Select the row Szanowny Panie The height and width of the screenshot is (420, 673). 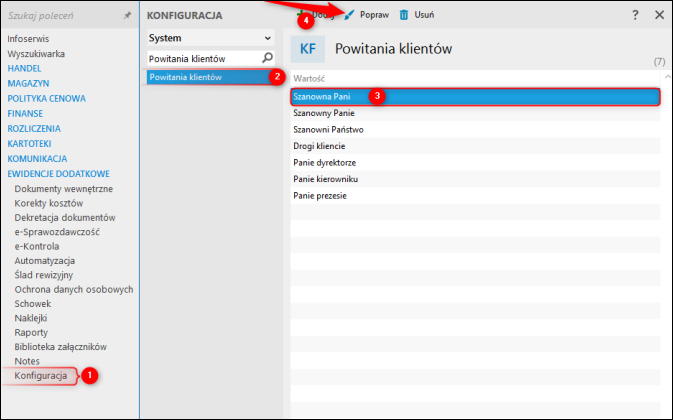(x=475, y=113)
